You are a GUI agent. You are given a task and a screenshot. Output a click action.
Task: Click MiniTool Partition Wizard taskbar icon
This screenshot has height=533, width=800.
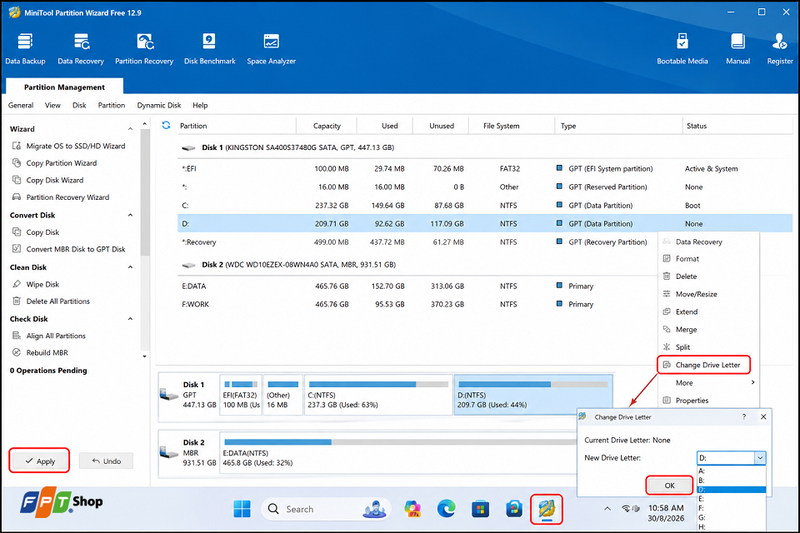[546, 509]
